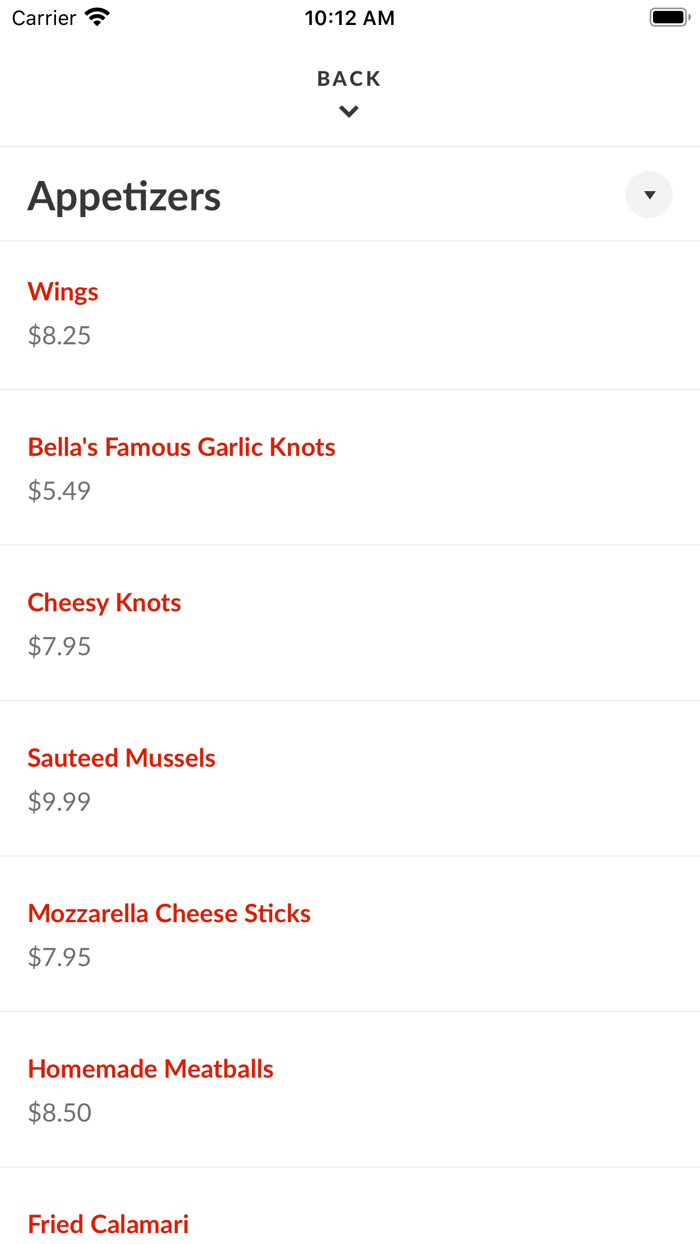Open Fried Calamari

pyautogui.click(x=108, y=1223)
